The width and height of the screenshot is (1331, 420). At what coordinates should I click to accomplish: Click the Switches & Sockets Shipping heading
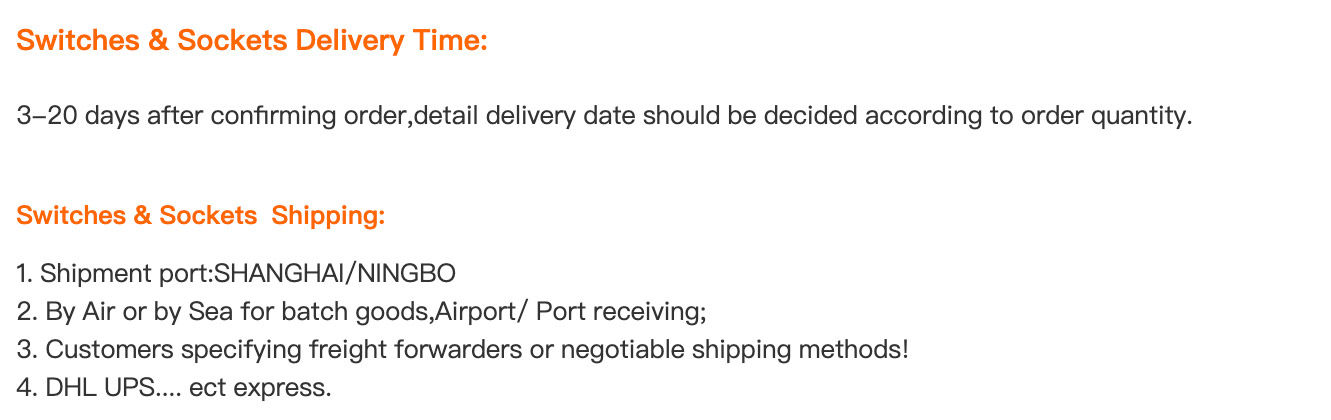click(x=201, y=216)
